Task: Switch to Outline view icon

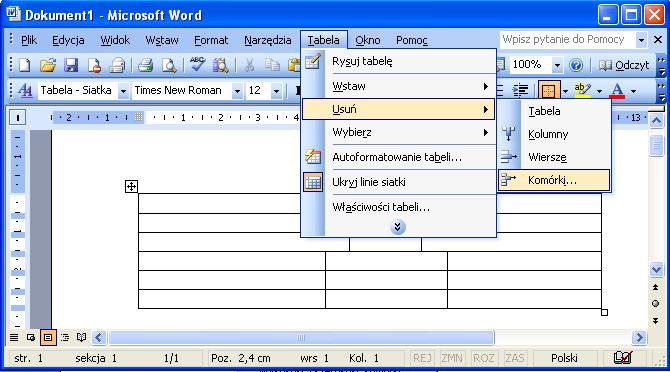Action: pos(65,337)
